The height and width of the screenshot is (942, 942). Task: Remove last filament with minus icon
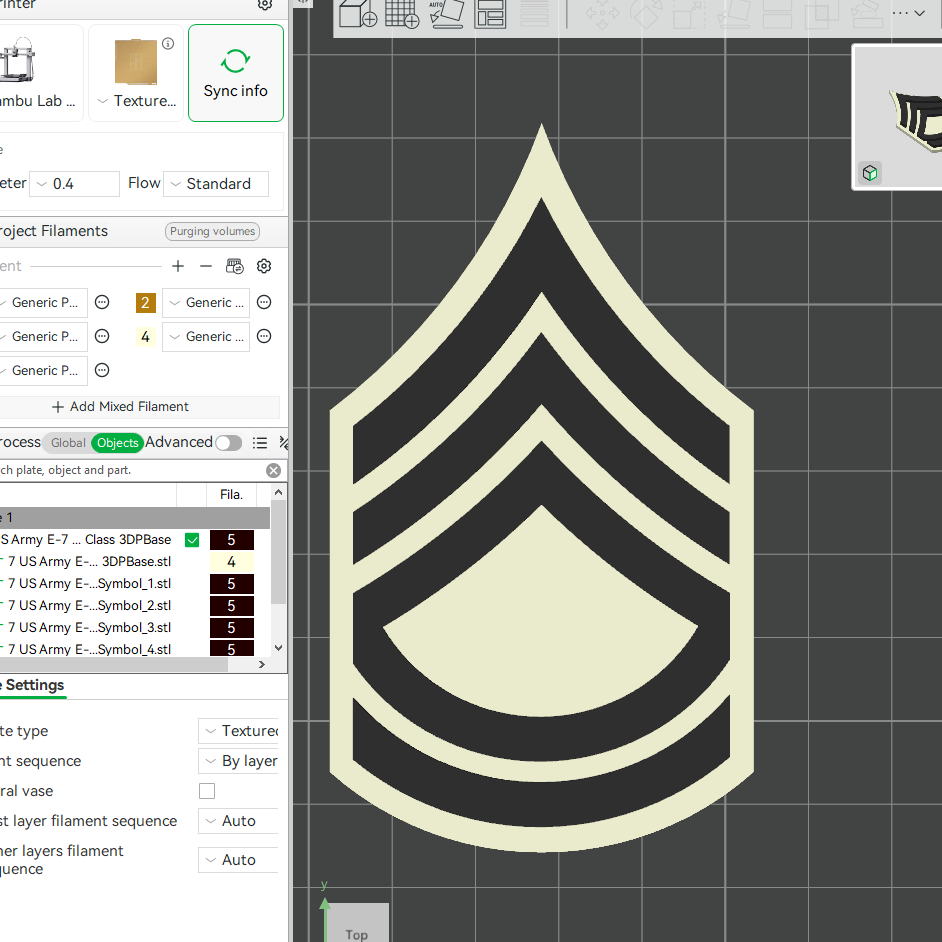coord(206,266)
